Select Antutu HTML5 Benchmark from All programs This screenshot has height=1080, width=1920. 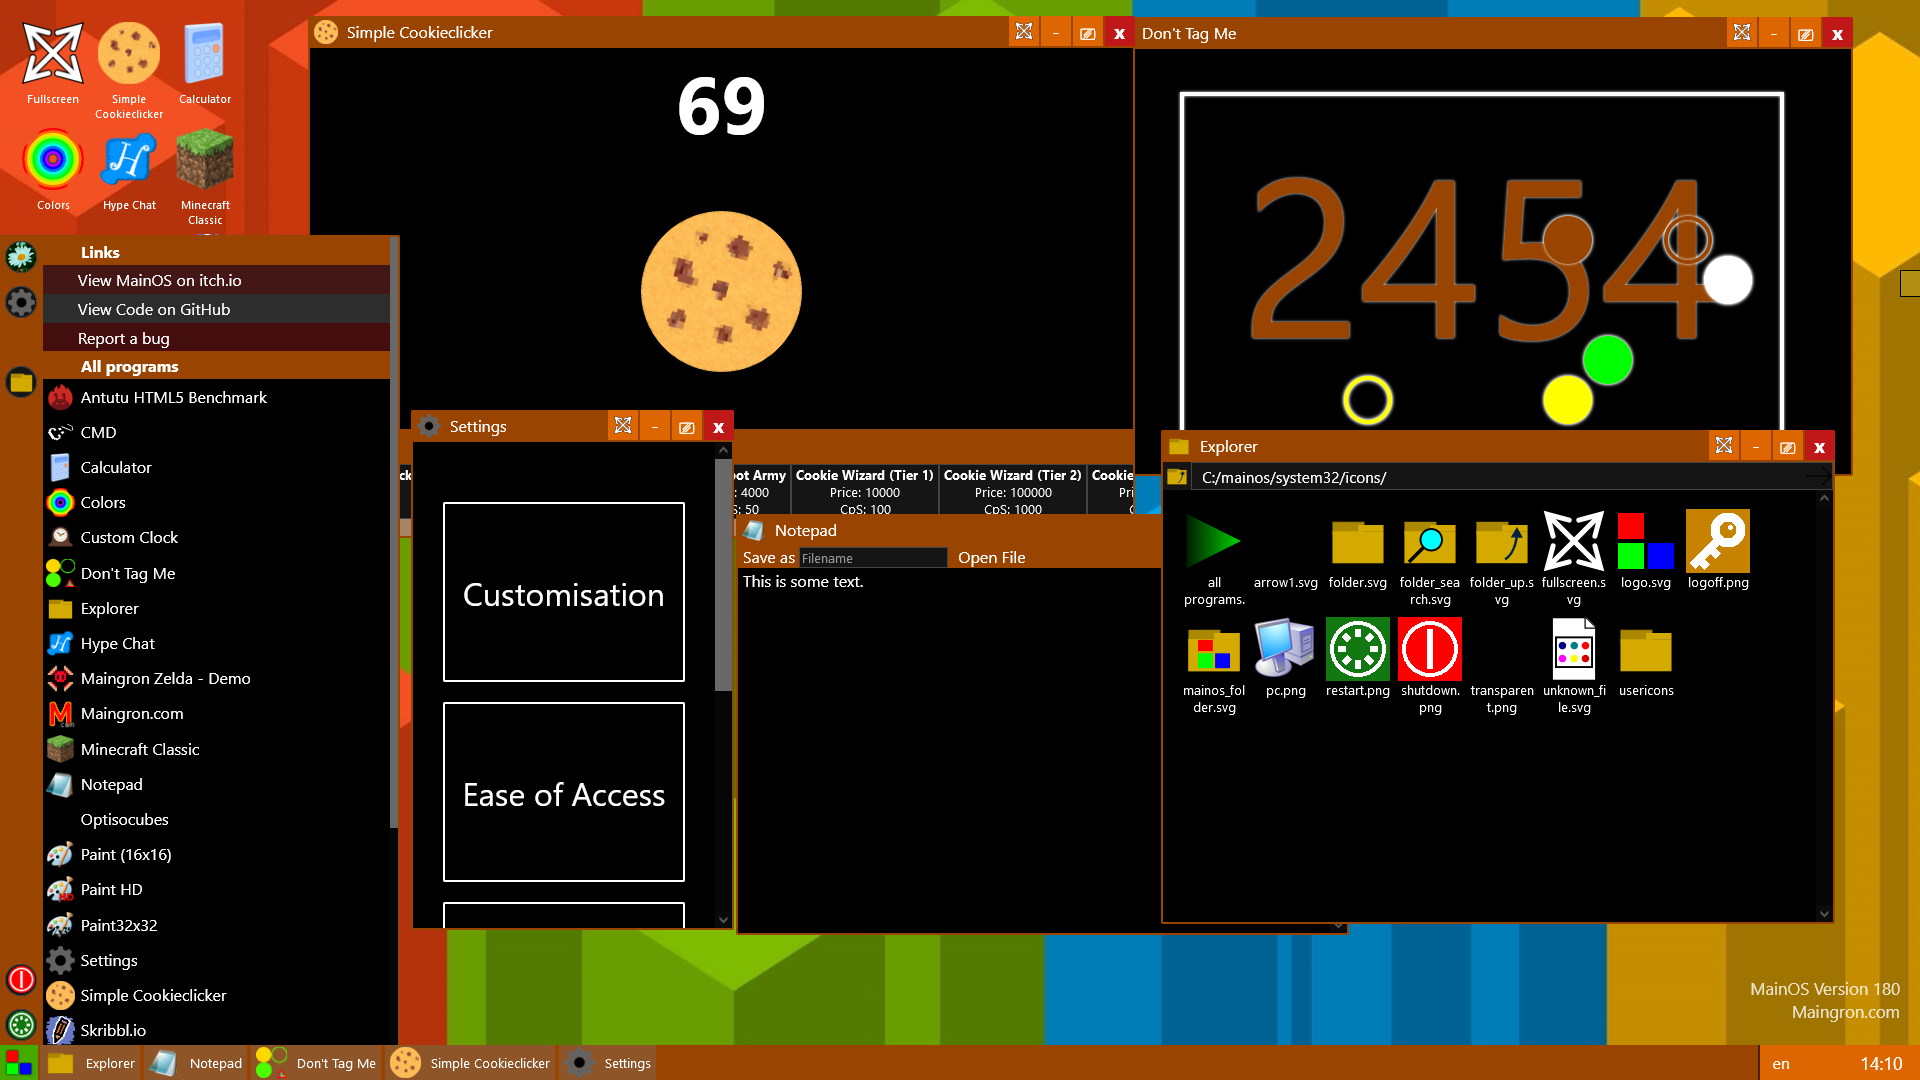pyautogui.click(x=173, y=397)
